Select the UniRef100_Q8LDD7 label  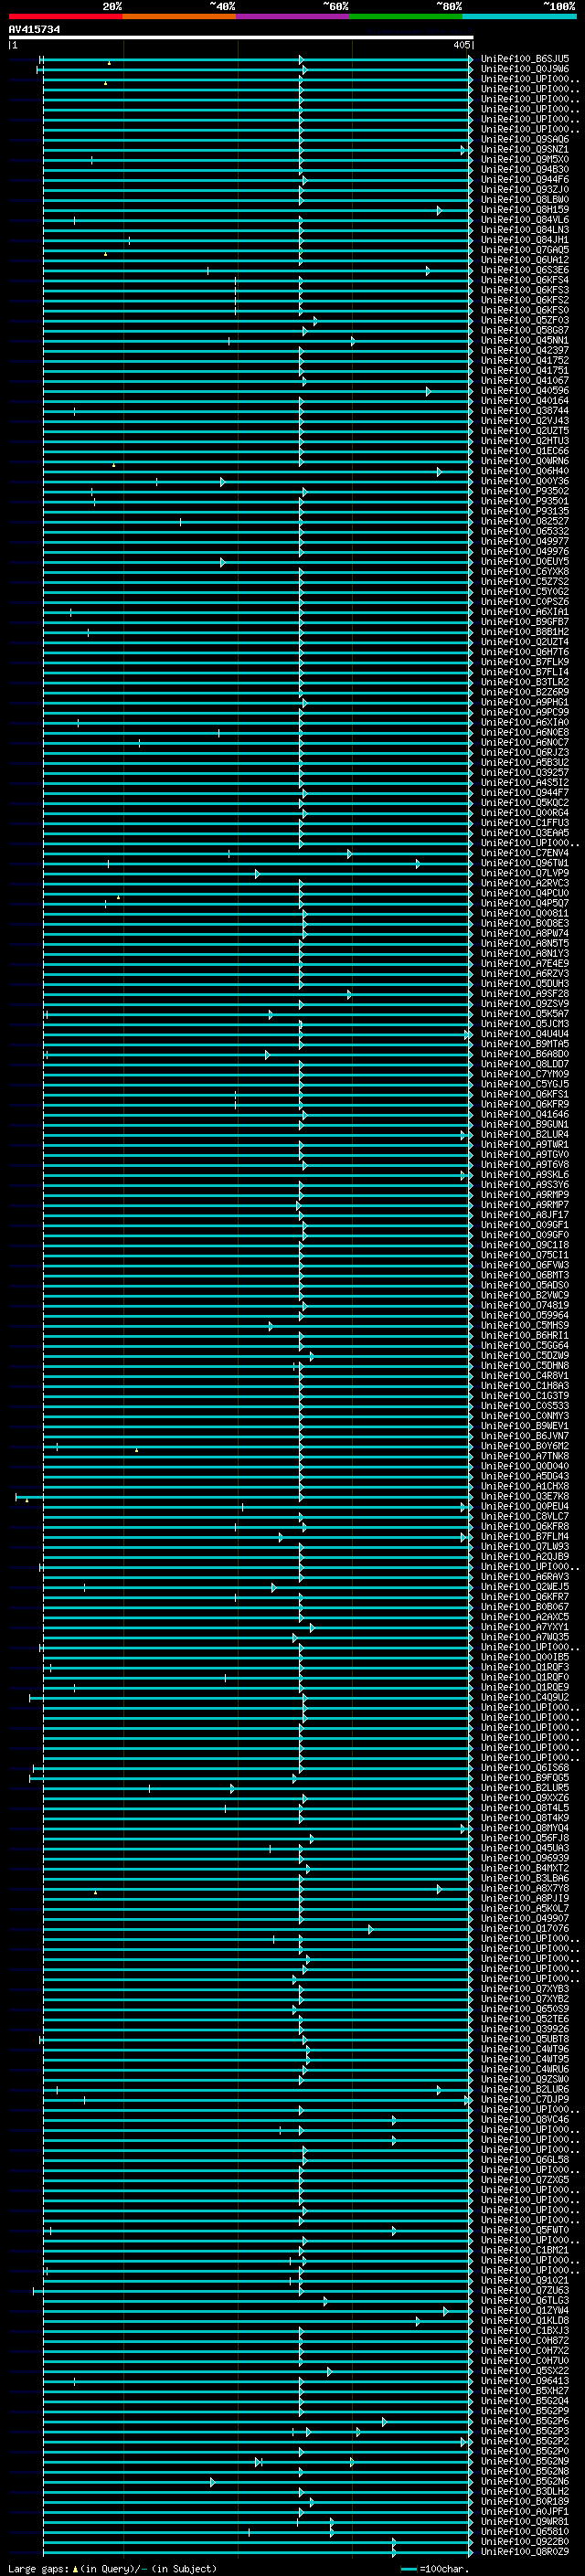525,1064
